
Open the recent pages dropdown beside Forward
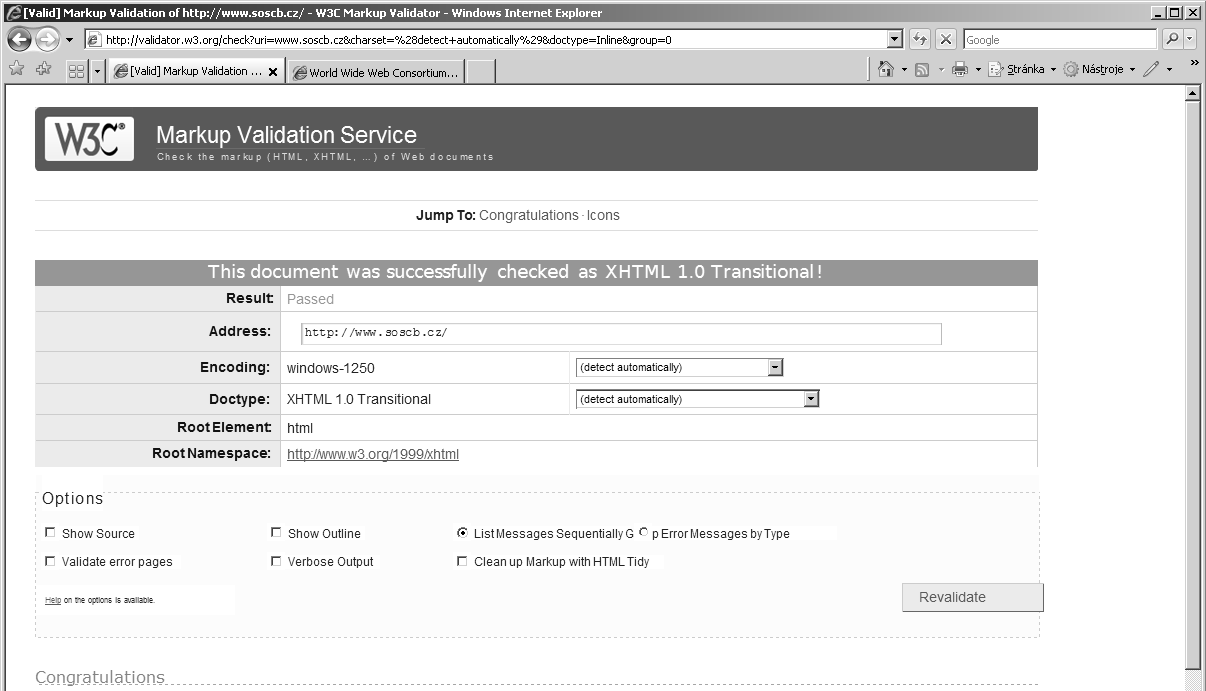coord(69,40)
